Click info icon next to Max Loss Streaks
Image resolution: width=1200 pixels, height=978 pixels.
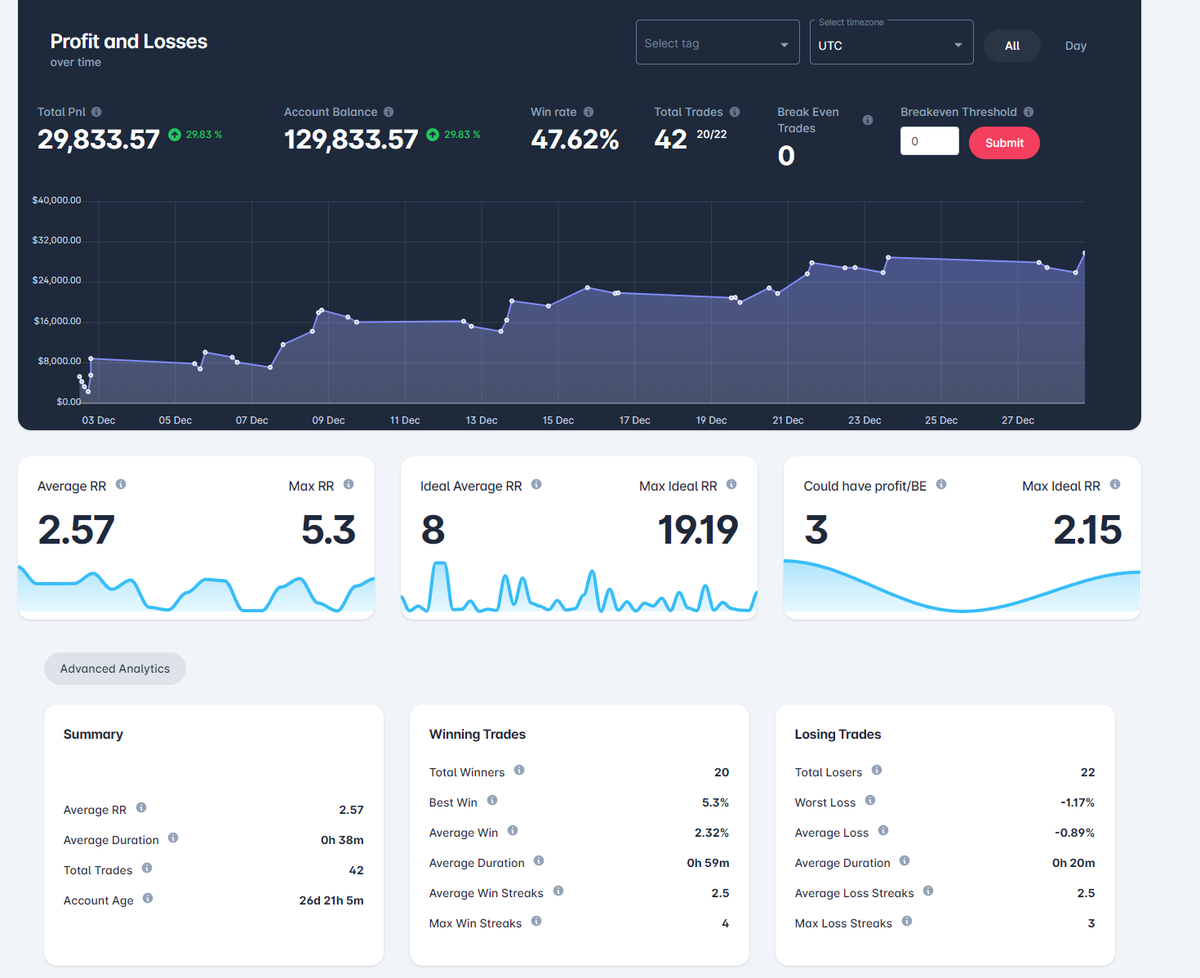pyautogui.click(x=906, y=921)
